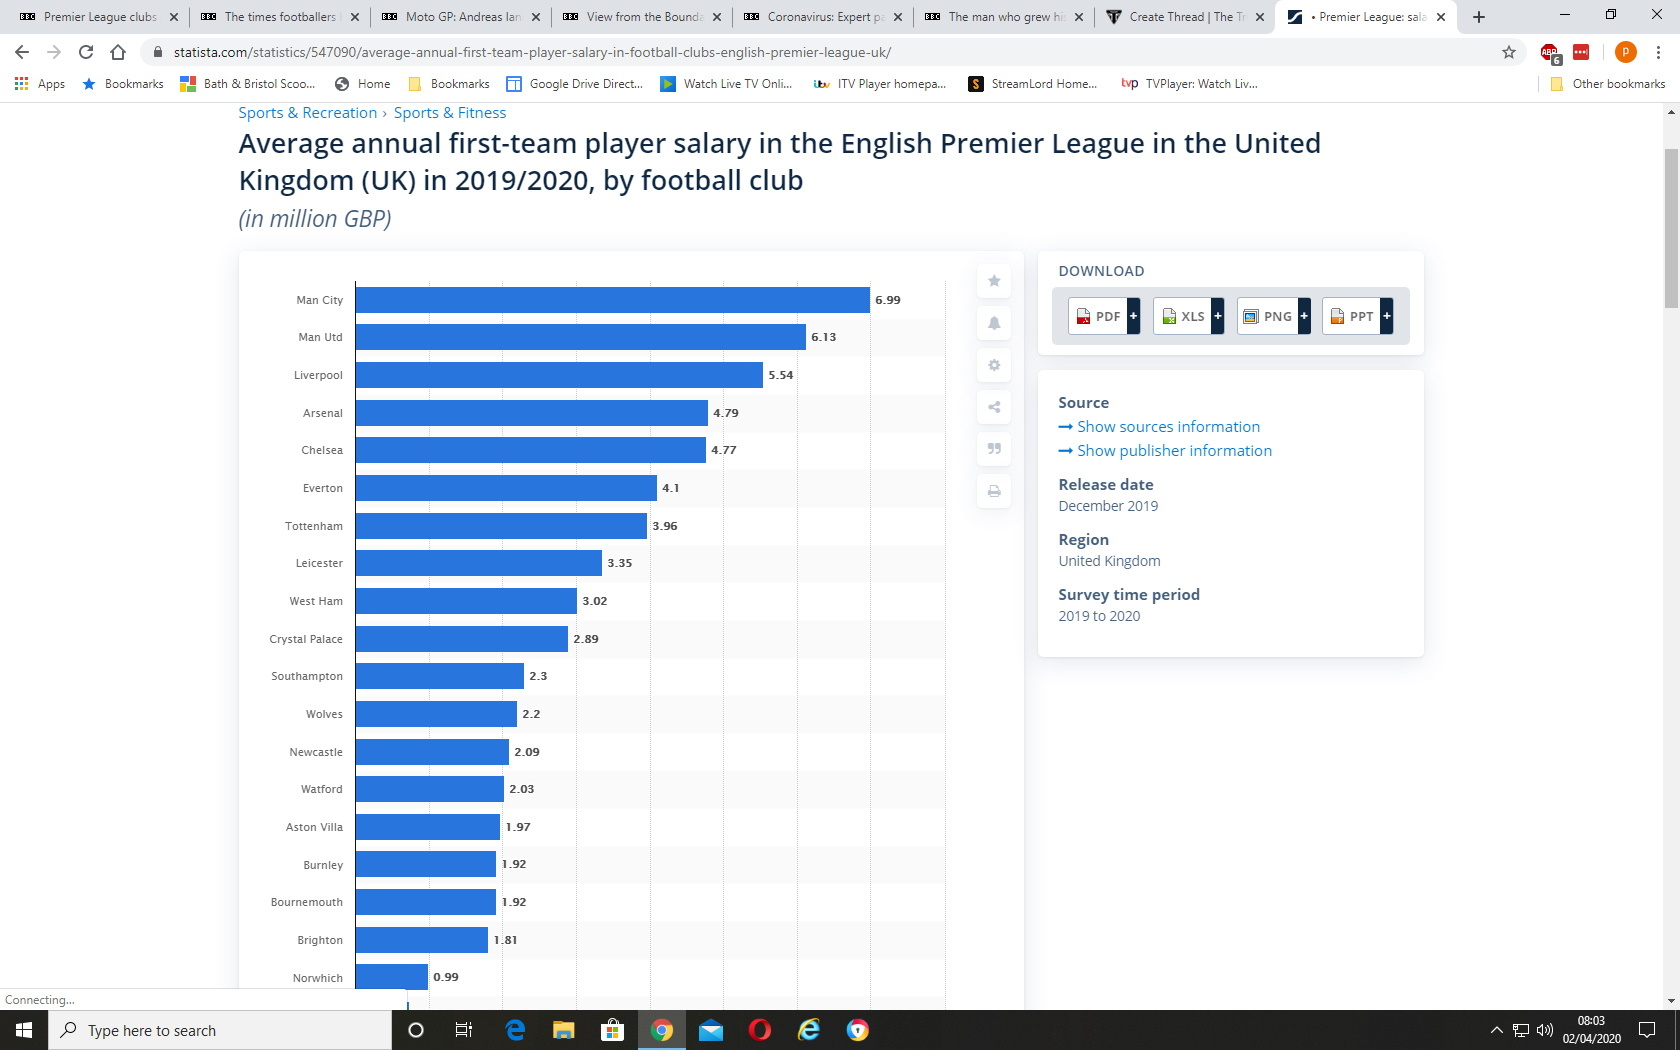Download chart as XLS
This screenshot has width=1680, height=1050.
pos(1182,316)
